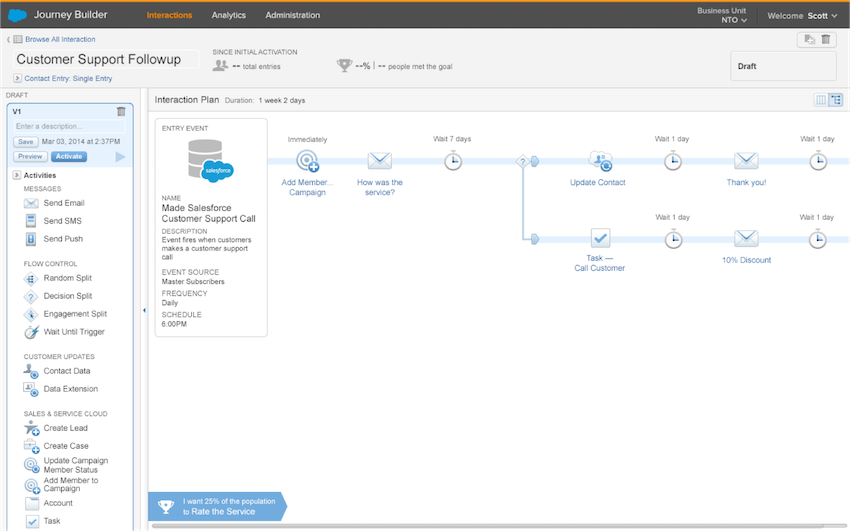Select the Wait Until Trigger icon
This screenshot has height=531, width=850.
31,332
